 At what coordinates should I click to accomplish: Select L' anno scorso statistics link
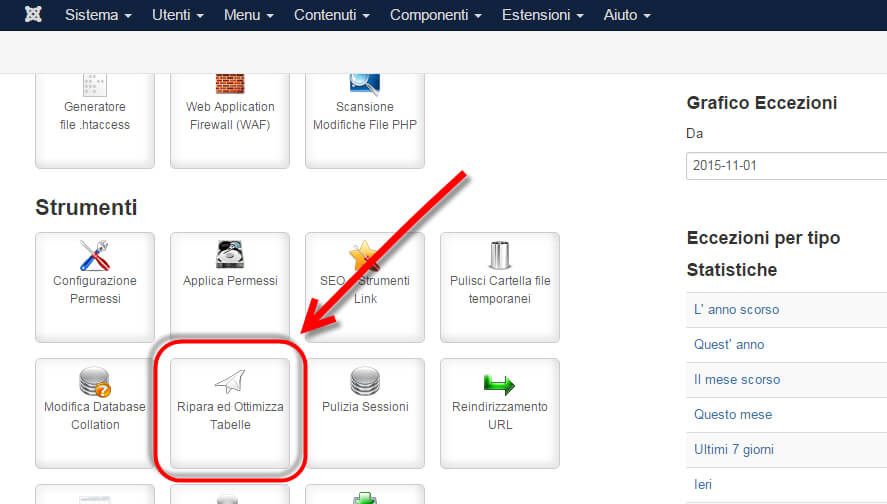[737, 310]
